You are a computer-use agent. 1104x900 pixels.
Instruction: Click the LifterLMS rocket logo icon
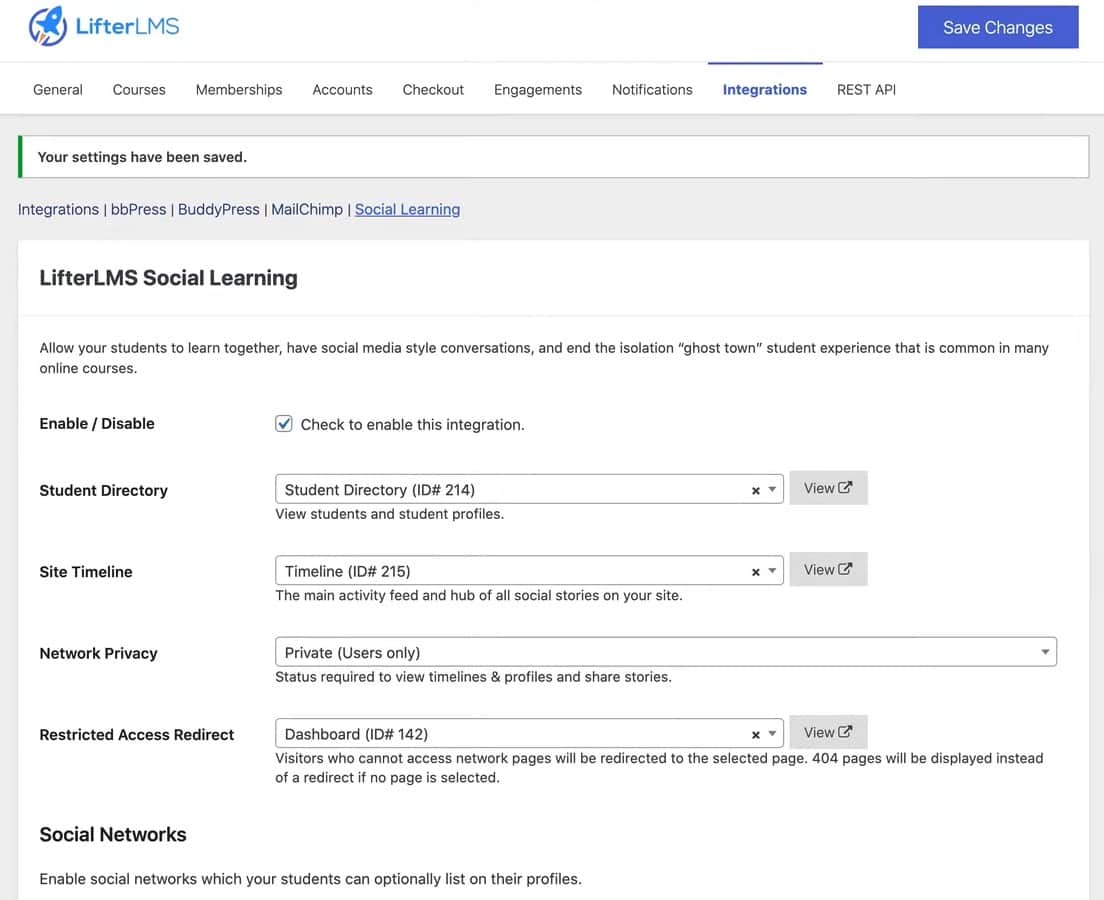(x=48, y=27)
